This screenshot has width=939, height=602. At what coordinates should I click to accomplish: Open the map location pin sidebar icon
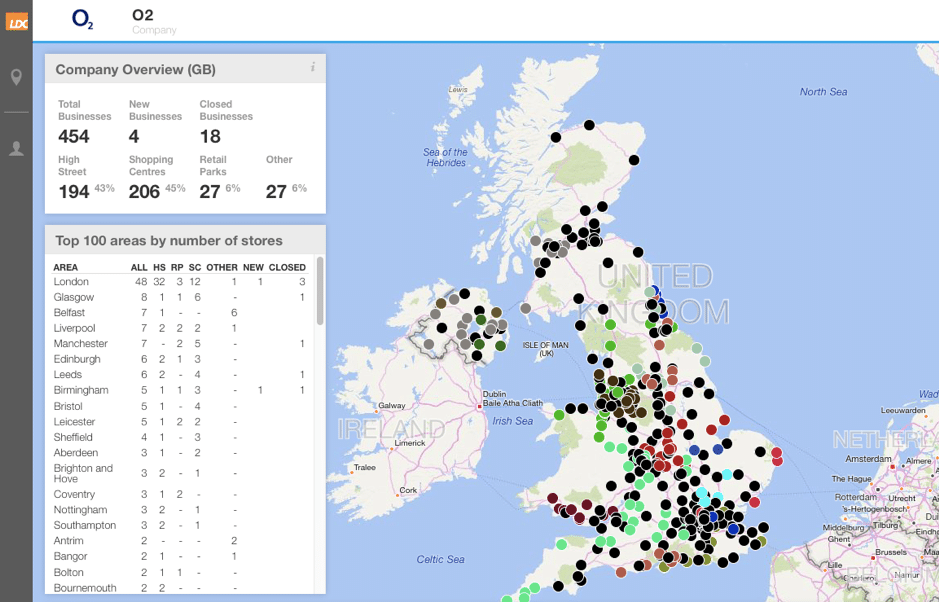coord(16,77)
